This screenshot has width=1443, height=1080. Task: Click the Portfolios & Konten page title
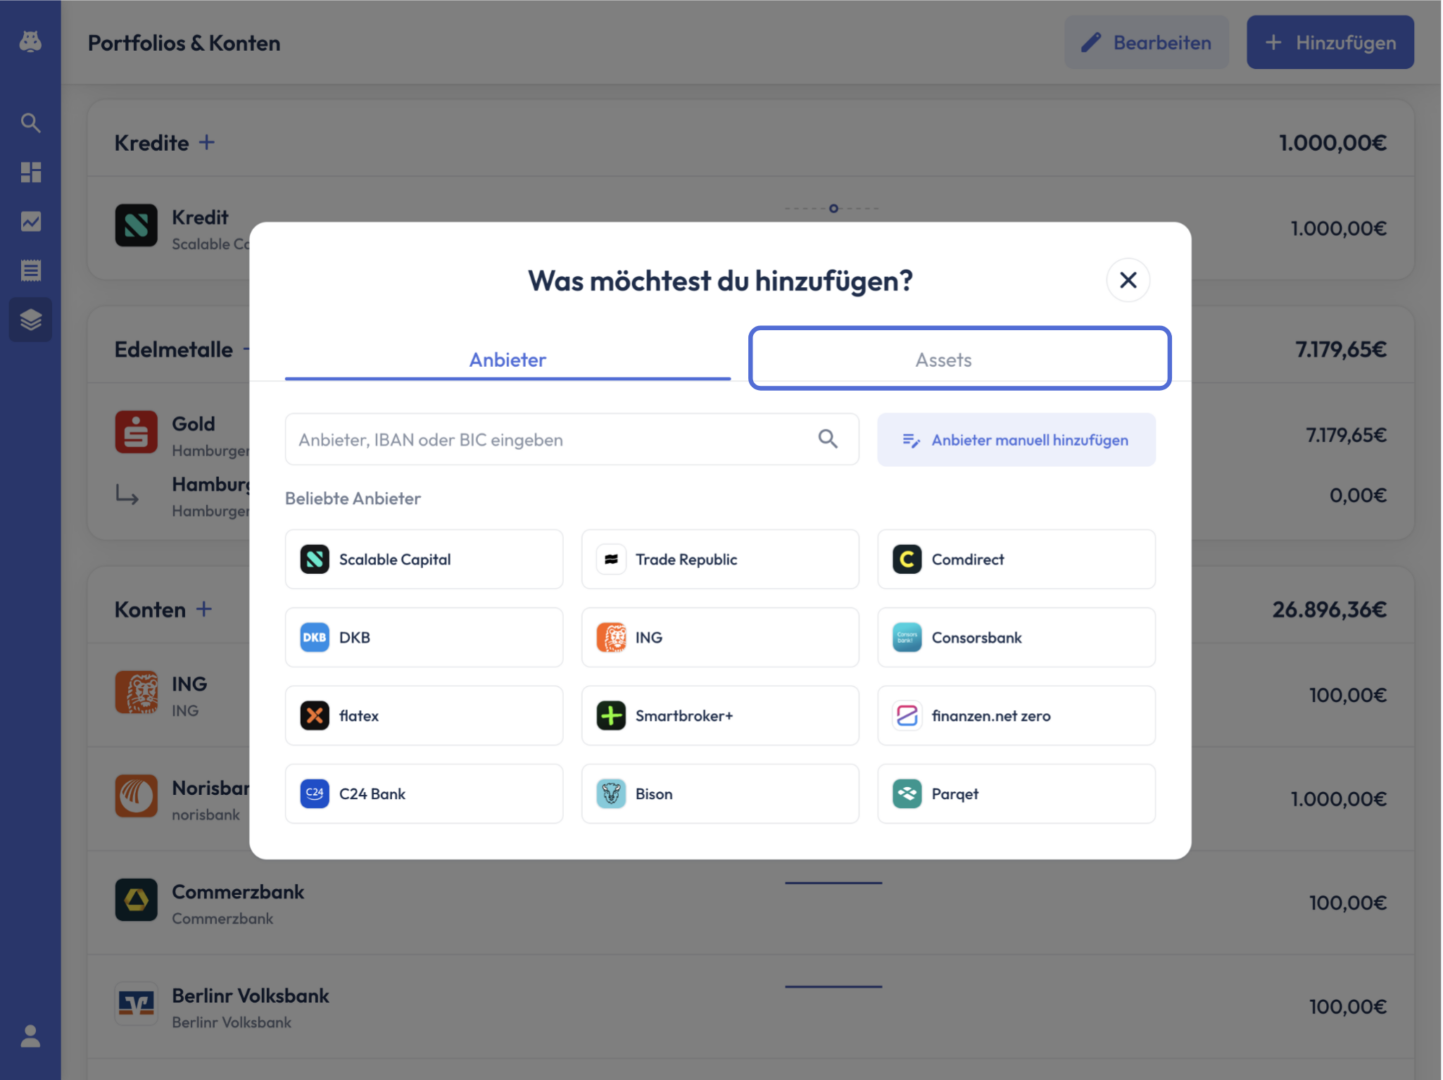pos(184,43)
